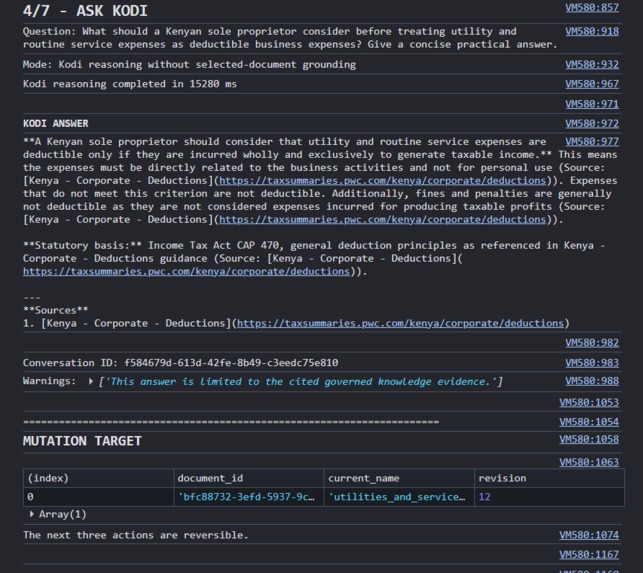Screen dimensions: 643x573
Task: Click the Conversation ID line
Action: click(x=180, y=363)
